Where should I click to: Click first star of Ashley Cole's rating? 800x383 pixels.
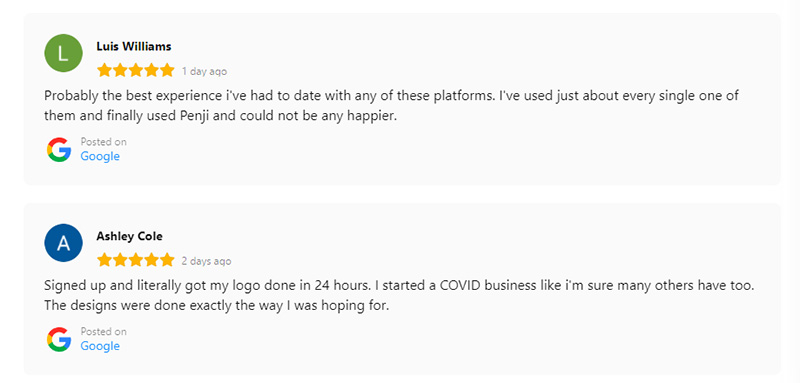coord(104,260)
